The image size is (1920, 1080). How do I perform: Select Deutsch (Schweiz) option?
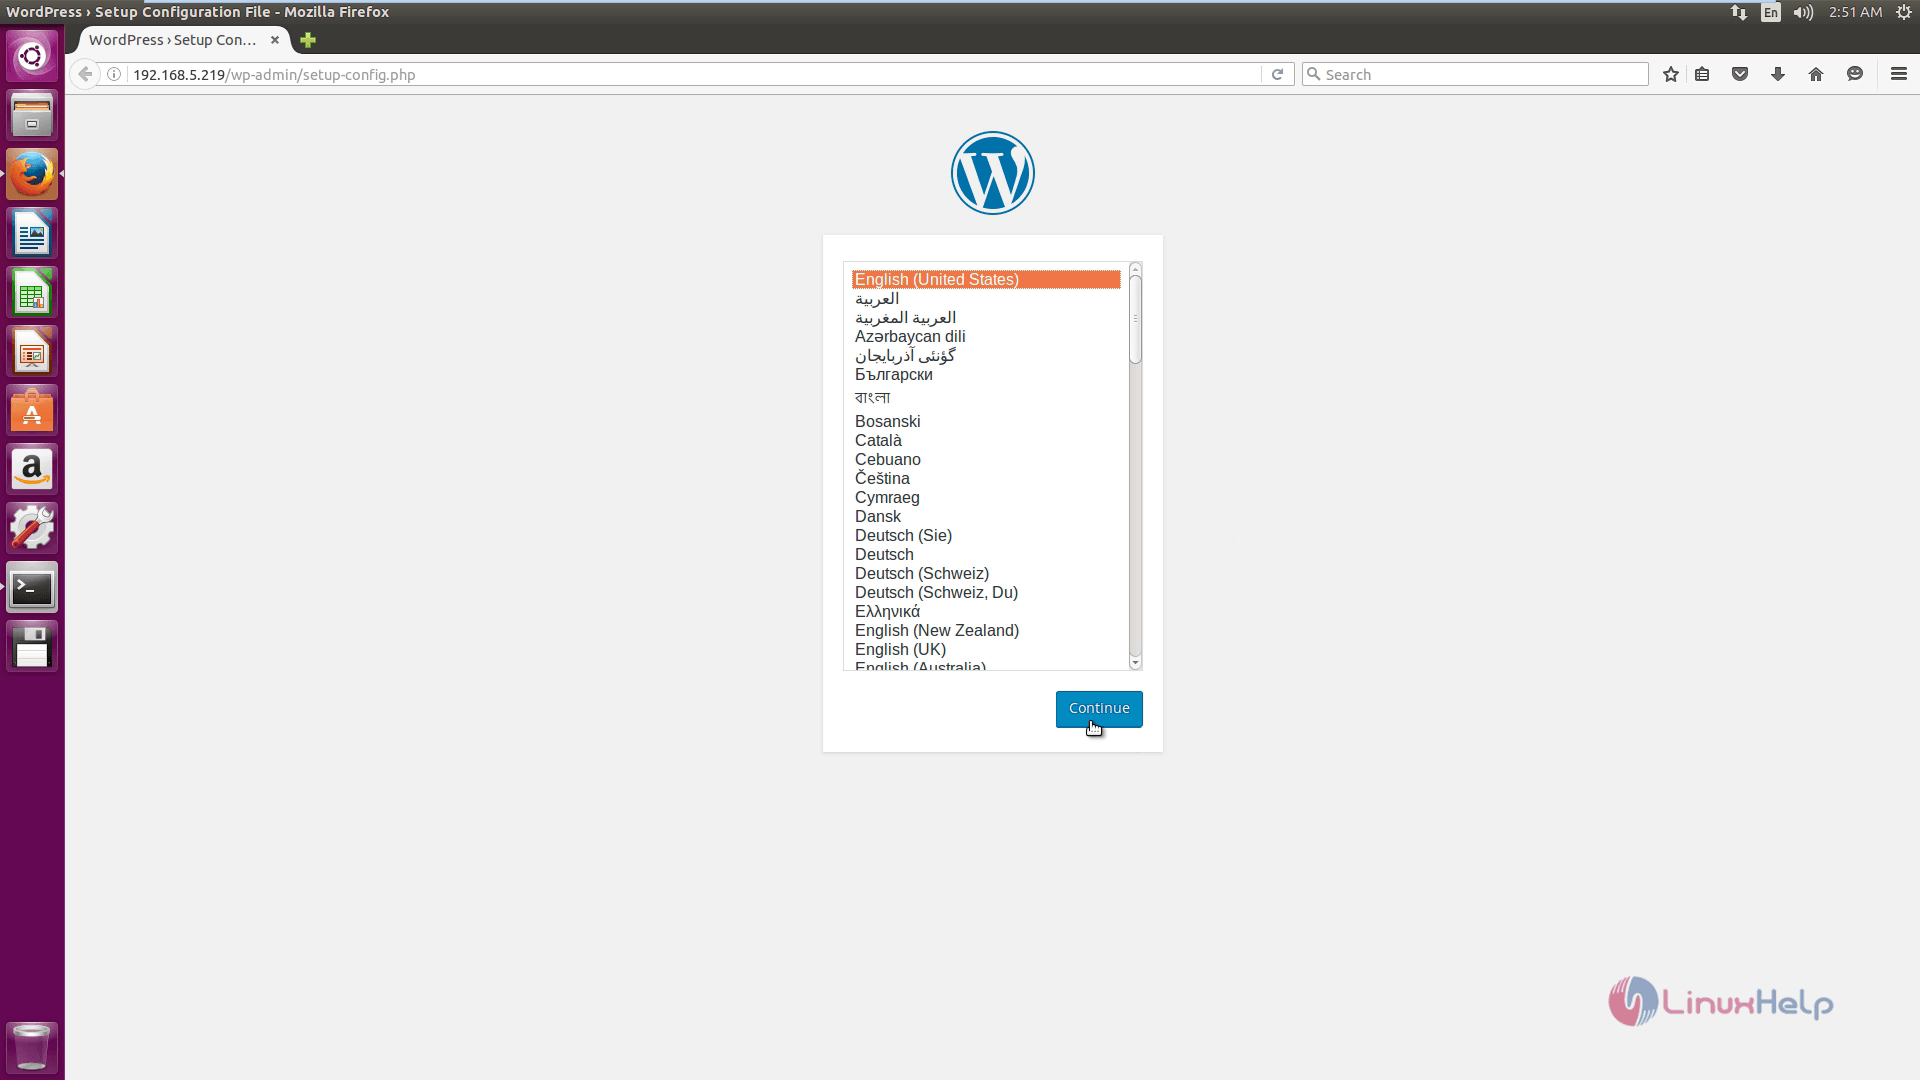pyautogui.click(x=986, y=574)
